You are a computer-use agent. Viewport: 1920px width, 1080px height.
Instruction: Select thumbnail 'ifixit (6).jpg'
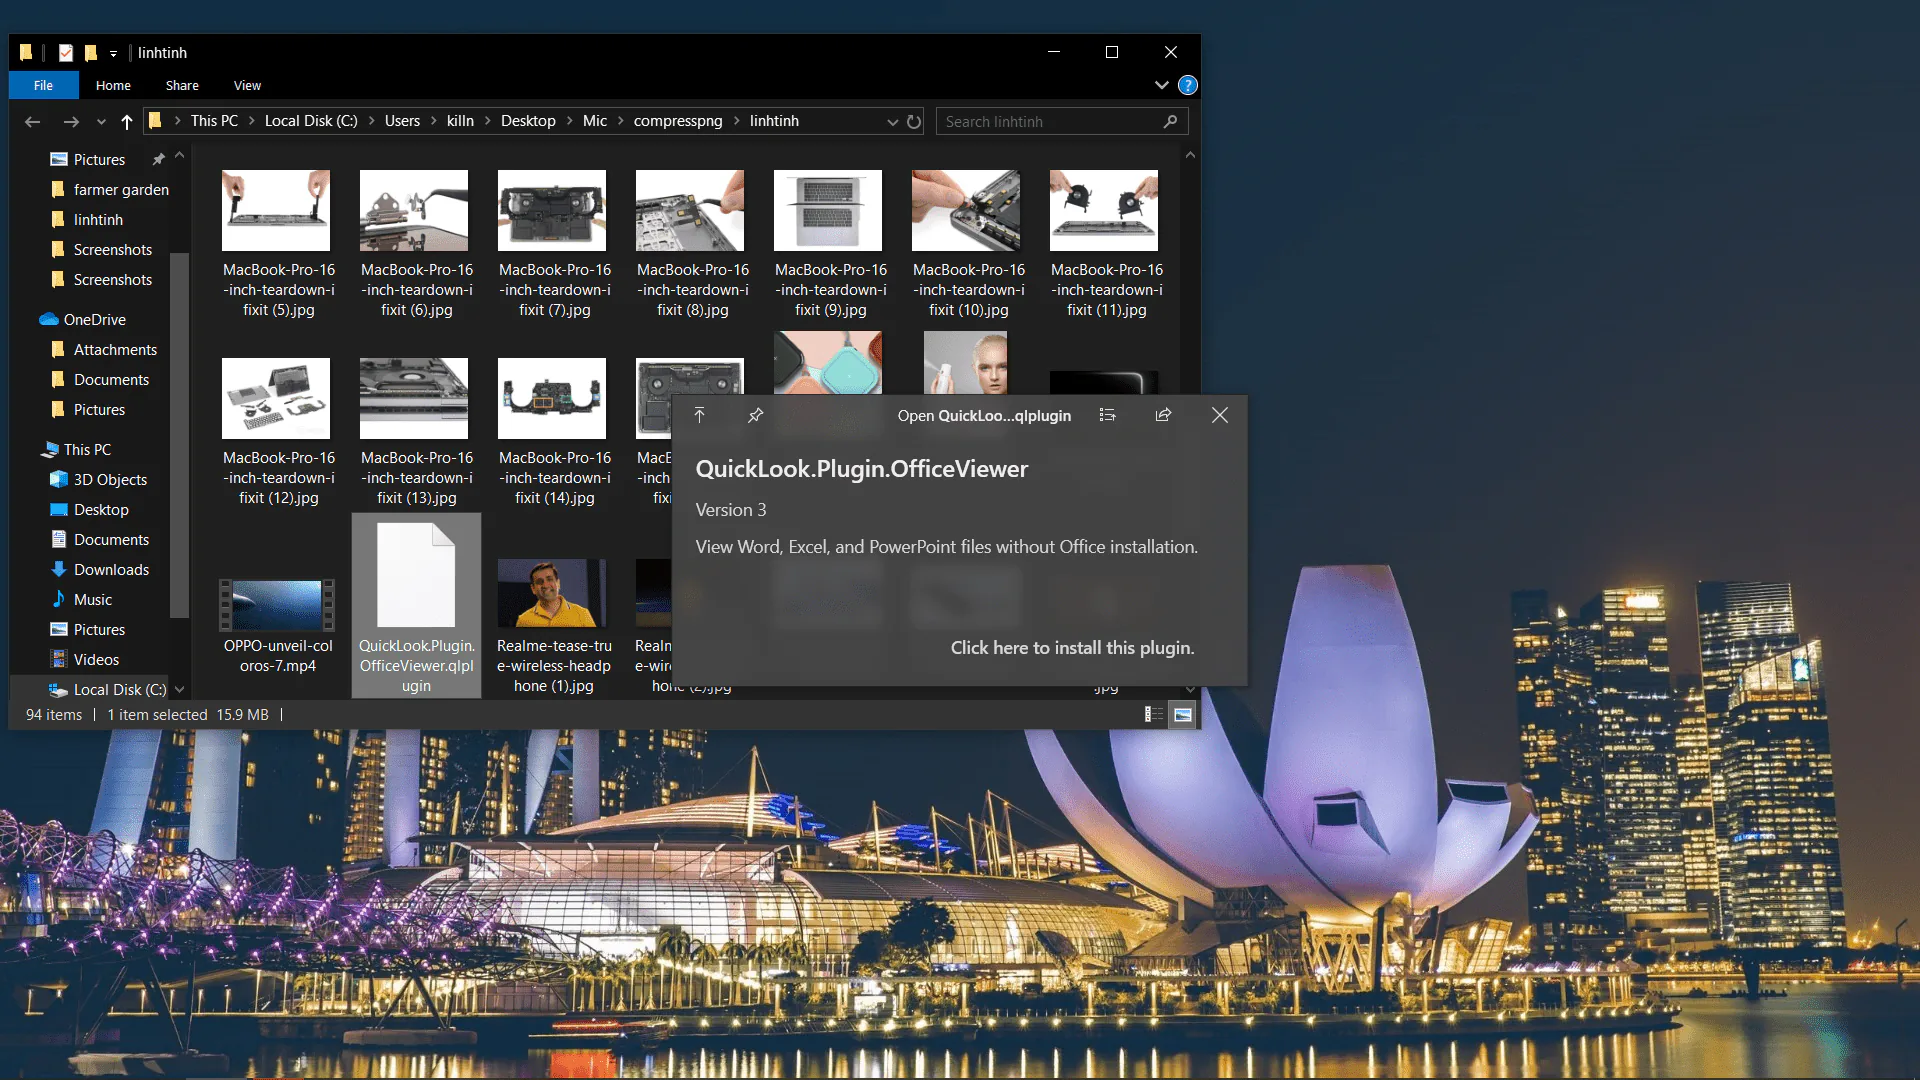[414, 210]
